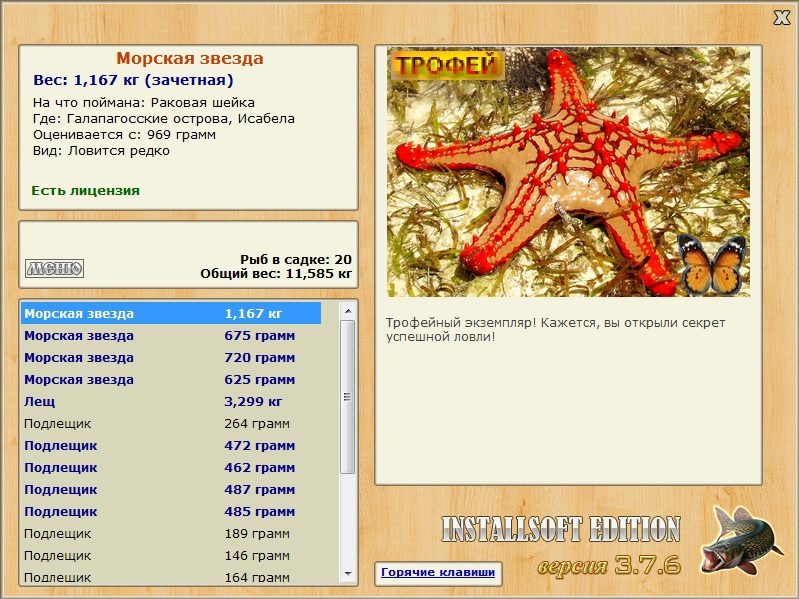Viewport: 799px width, 599px height.
Task: Select Подлещик 164 грамм row
Action: coord(171,577)
